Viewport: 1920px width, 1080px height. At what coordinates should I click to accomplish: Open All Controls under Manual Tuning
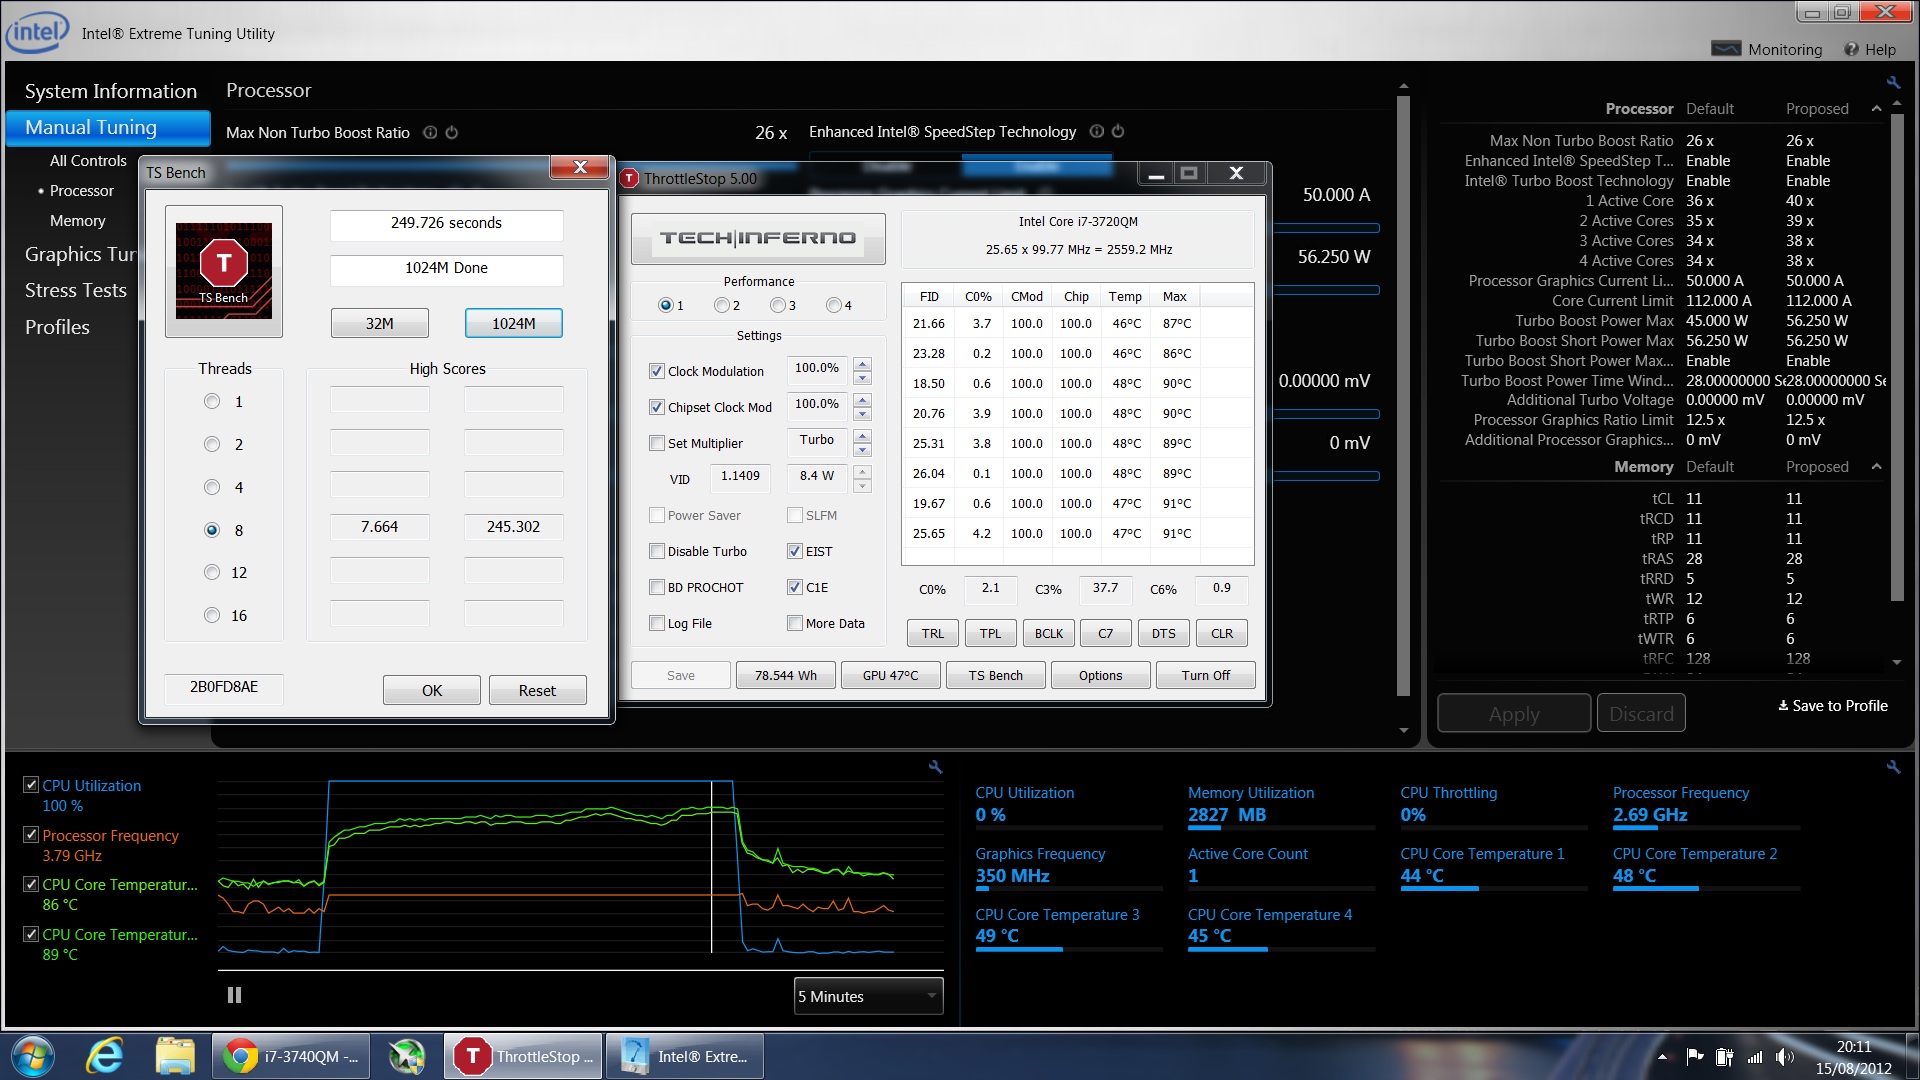tap(88, 160)
